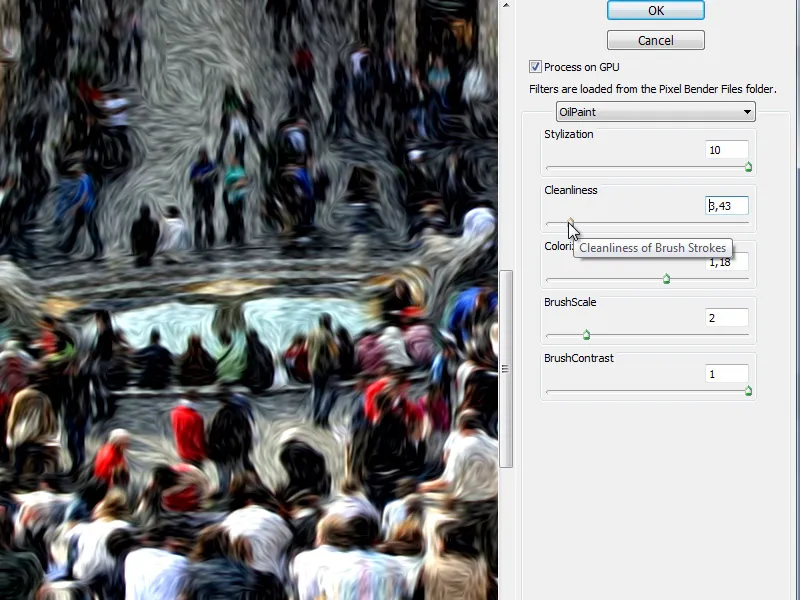The width and height of the screenshot is (800, 600).
Task: Click the dropdown arrow to choose another filter
Action: (747, 111)
